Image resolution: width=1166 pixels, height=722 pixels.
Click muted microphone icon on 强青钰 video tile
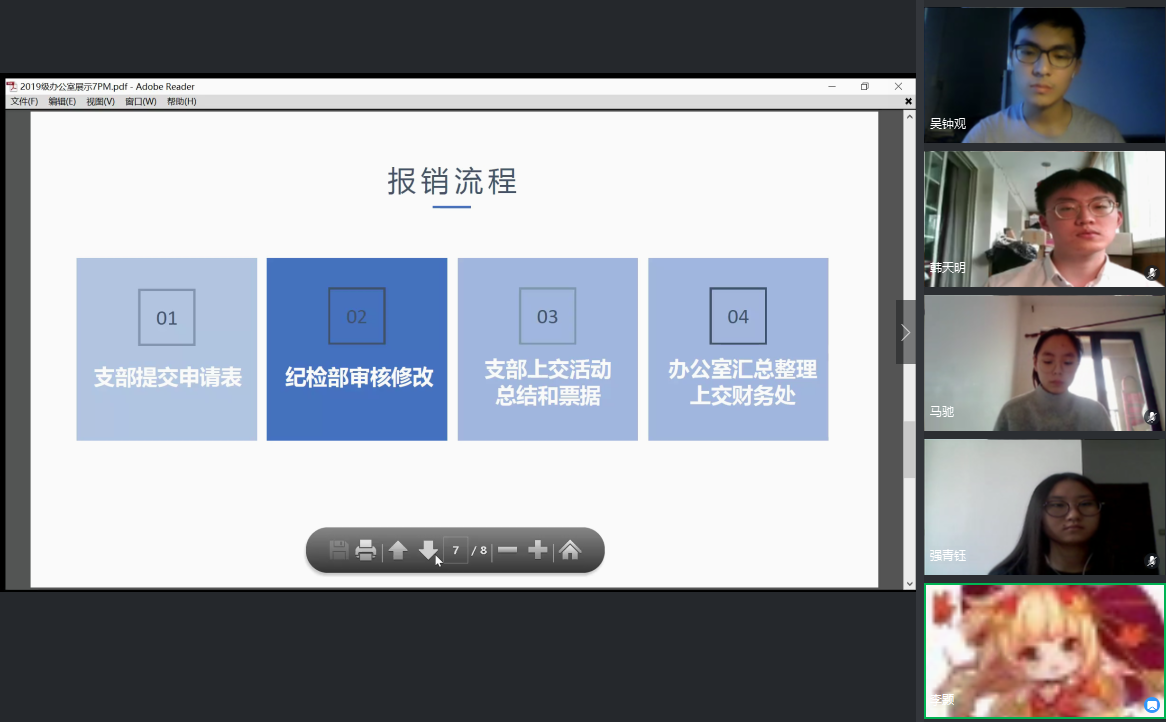1151,561
